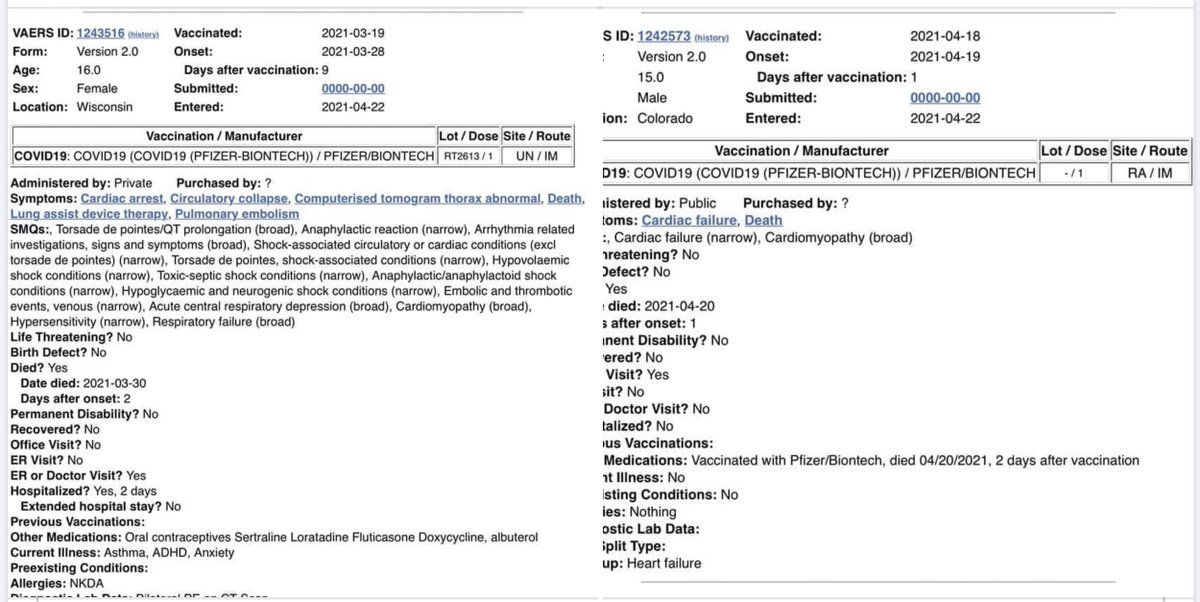The image size is (1200, 602).
Task: Select Wisconsin report entered date 2021-04-22
Action: pyautogui.click(x=354, y=105)
